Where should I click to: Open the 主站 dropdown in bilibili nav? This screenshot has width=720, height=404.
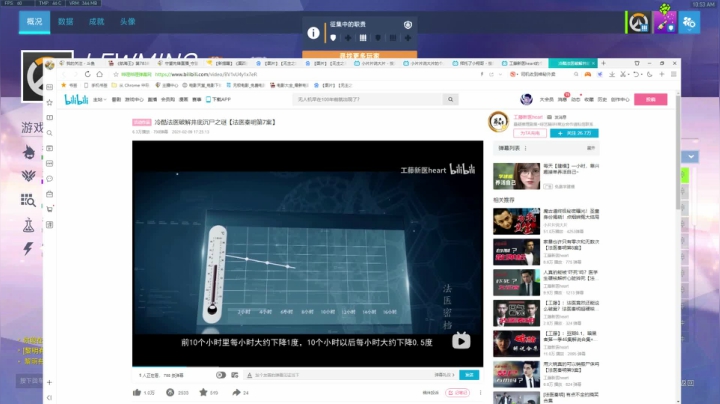point(99,99)
